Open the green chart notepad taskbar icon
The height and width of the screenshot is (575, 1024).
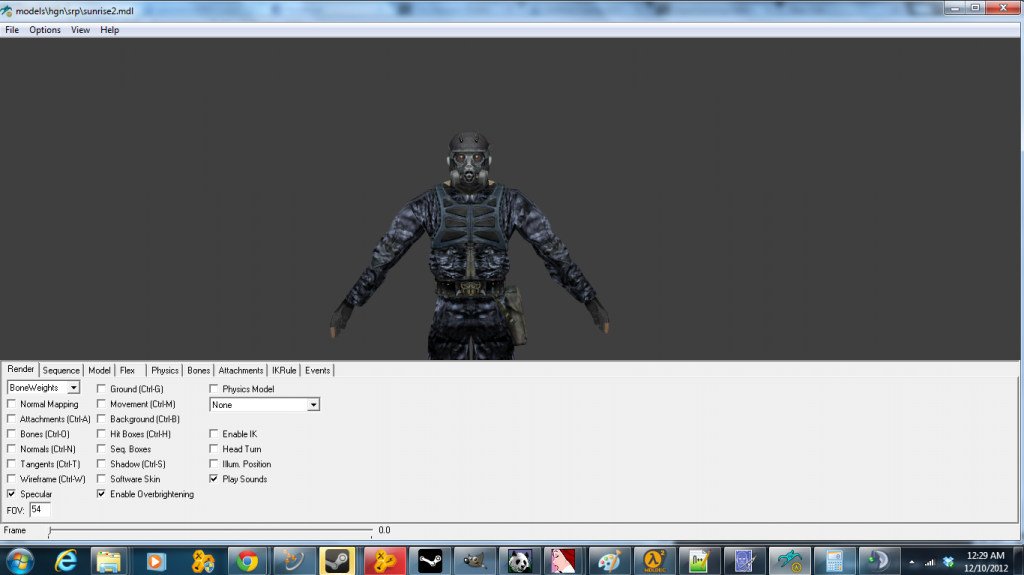click(699, 561)
